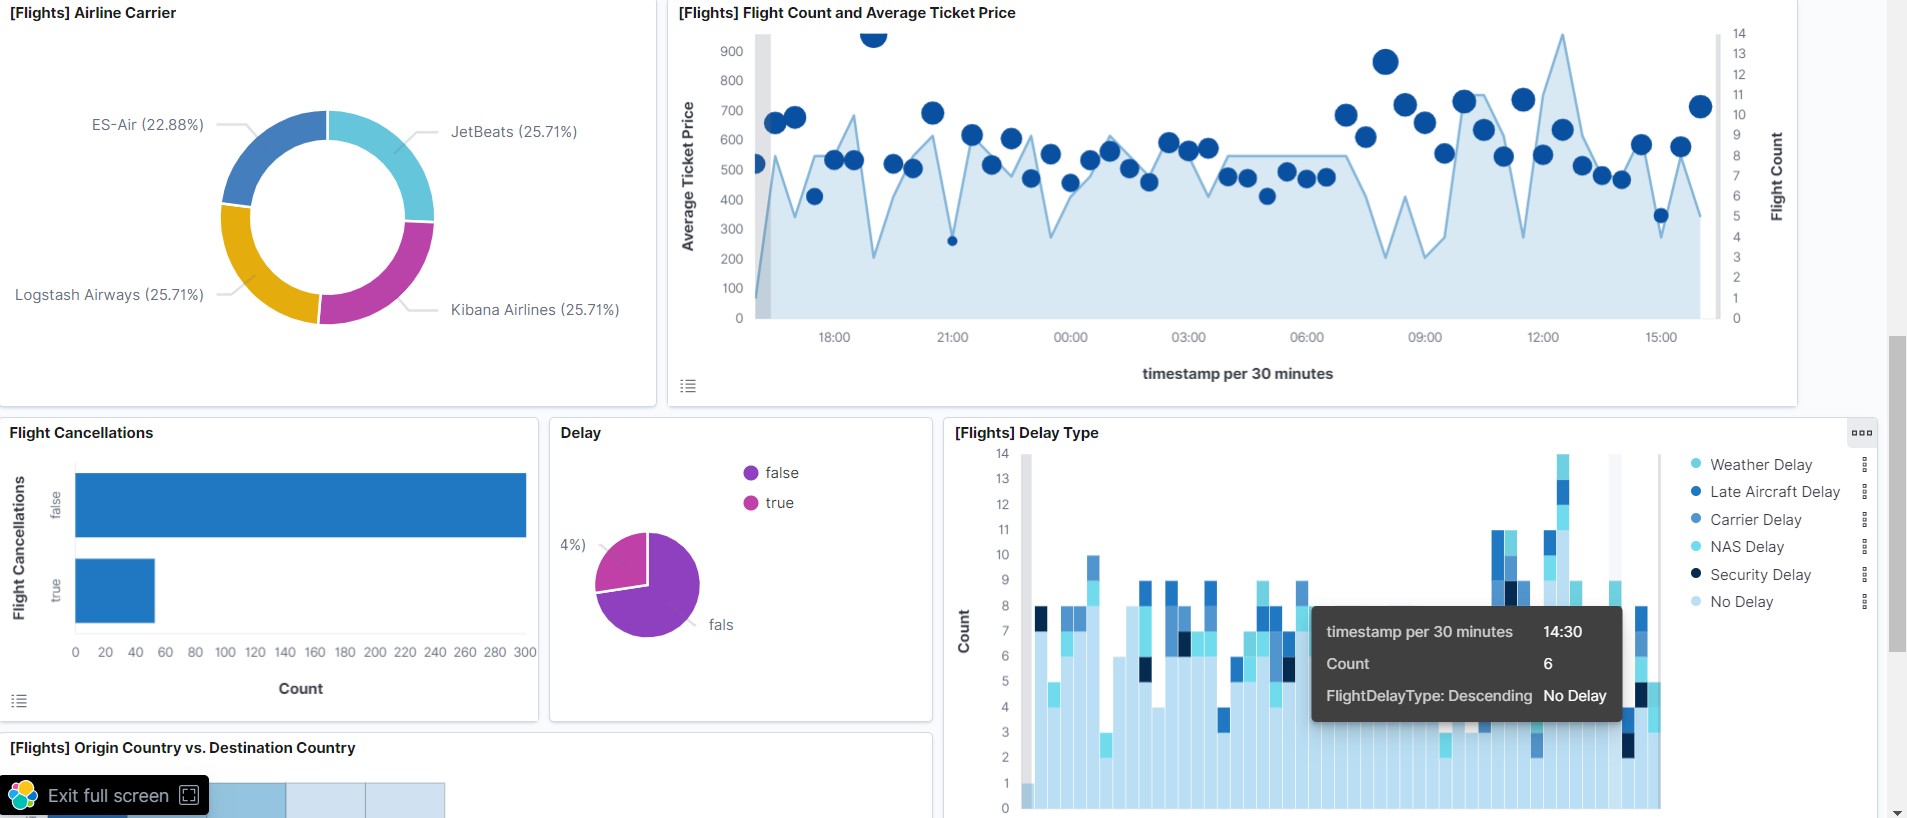Toggle the false series in Delay legend

pyautogui.click(x=771, y=473)
